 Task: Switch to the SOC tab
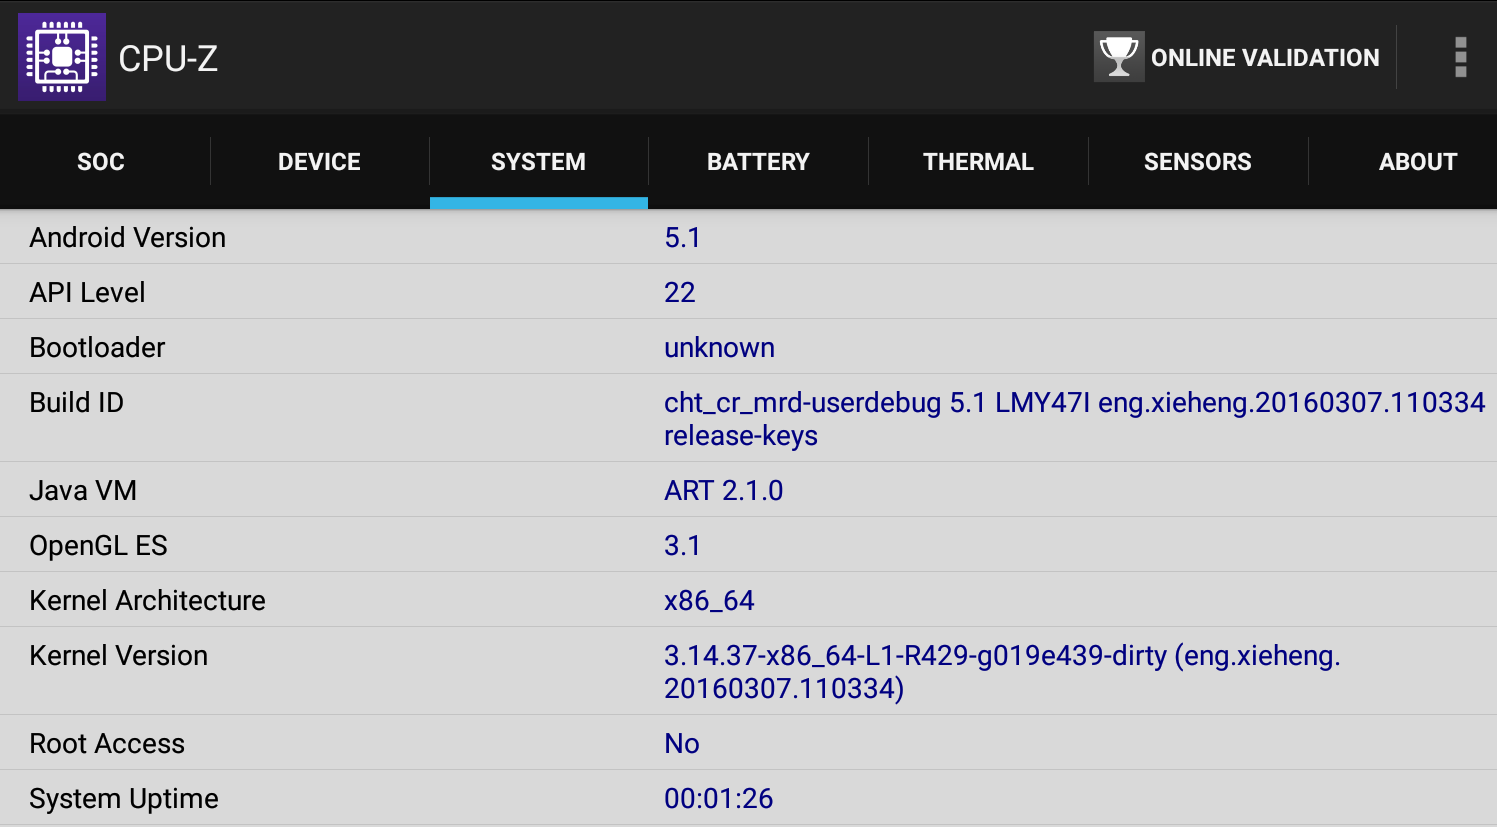101,162
